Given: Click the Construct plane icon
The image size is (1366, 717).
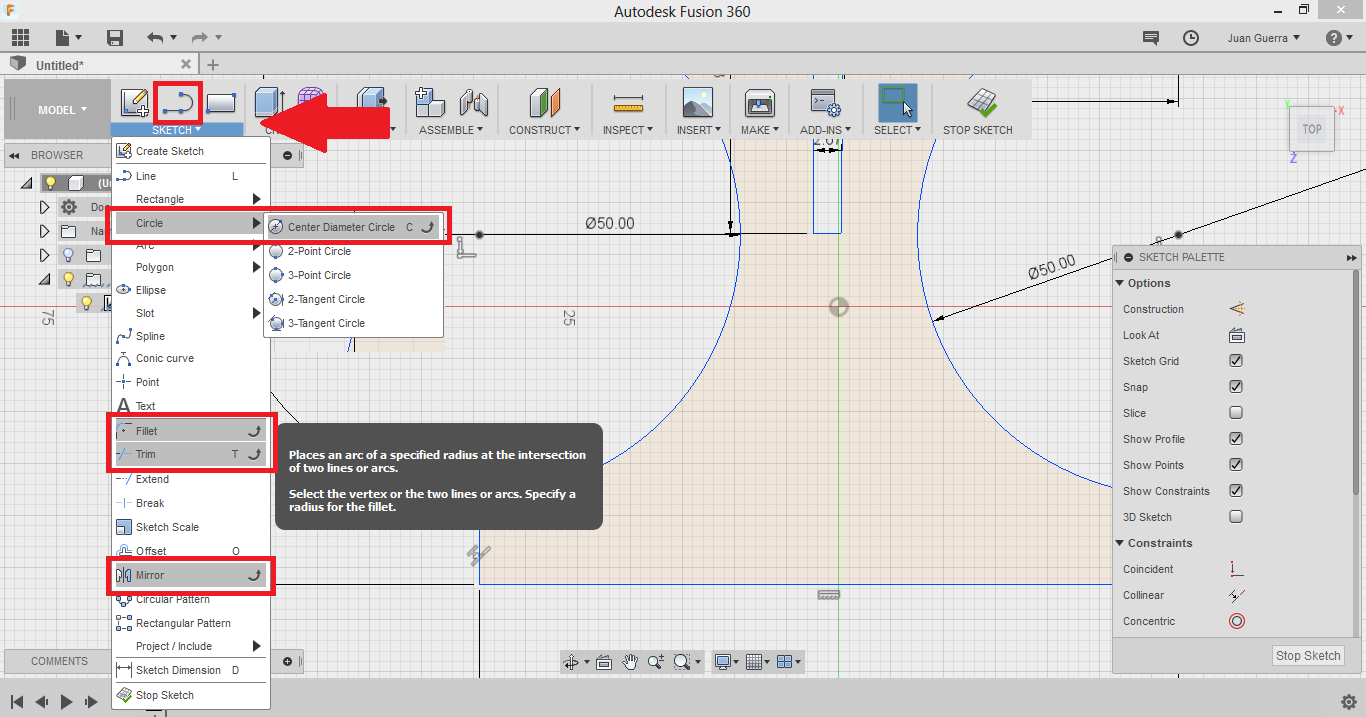Looking at the screenshot, I should tap(545, 102).
